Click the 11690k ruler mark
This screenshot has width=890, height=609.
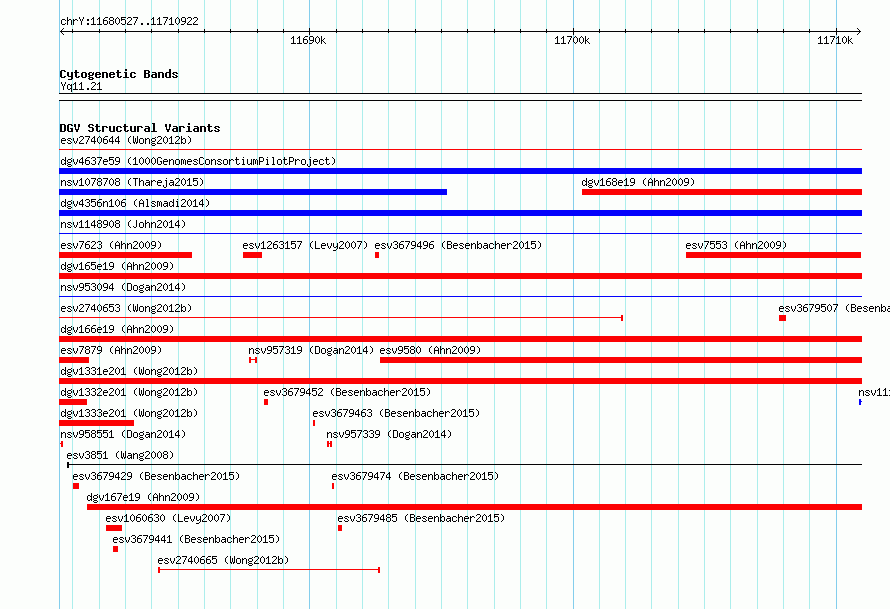click(308, 40)
